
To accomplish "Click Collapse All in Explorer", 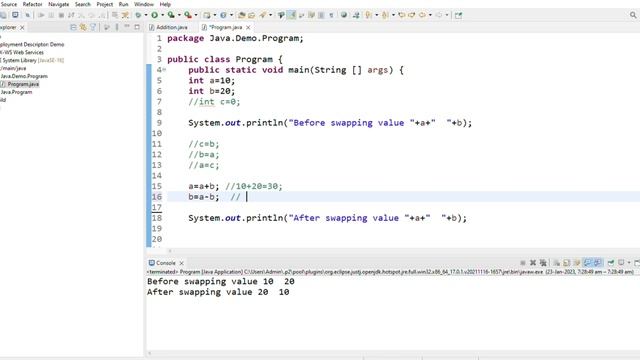I will click(x=73, y=27).
